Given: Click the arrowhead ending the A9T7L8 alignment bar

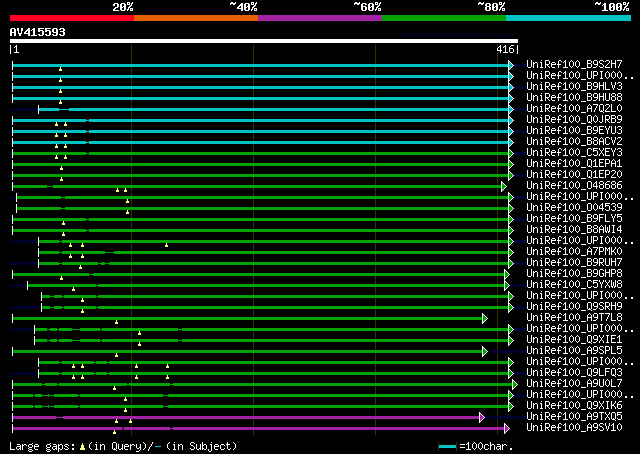Looking at the screenshot, I should point(484,318).
